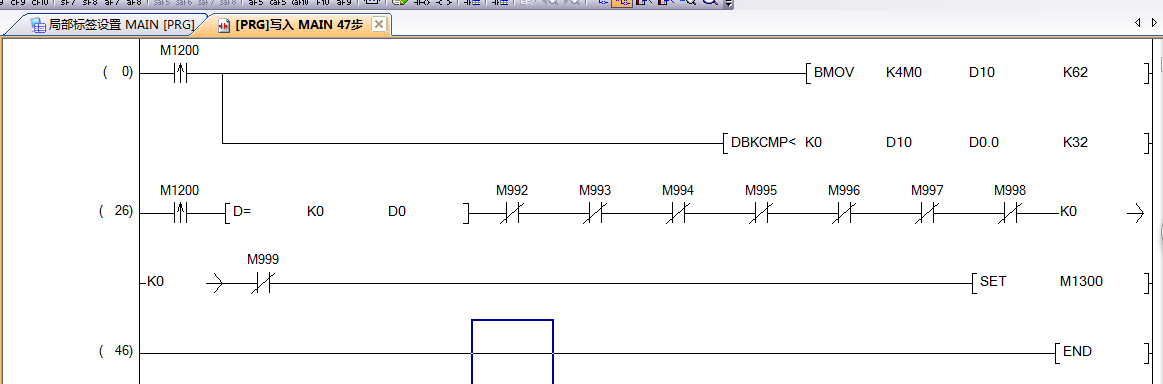Click the PRG document icon on the 写入 tab
The height and width of the screenshot is (384, 1163).
click(x=223, y=25)
